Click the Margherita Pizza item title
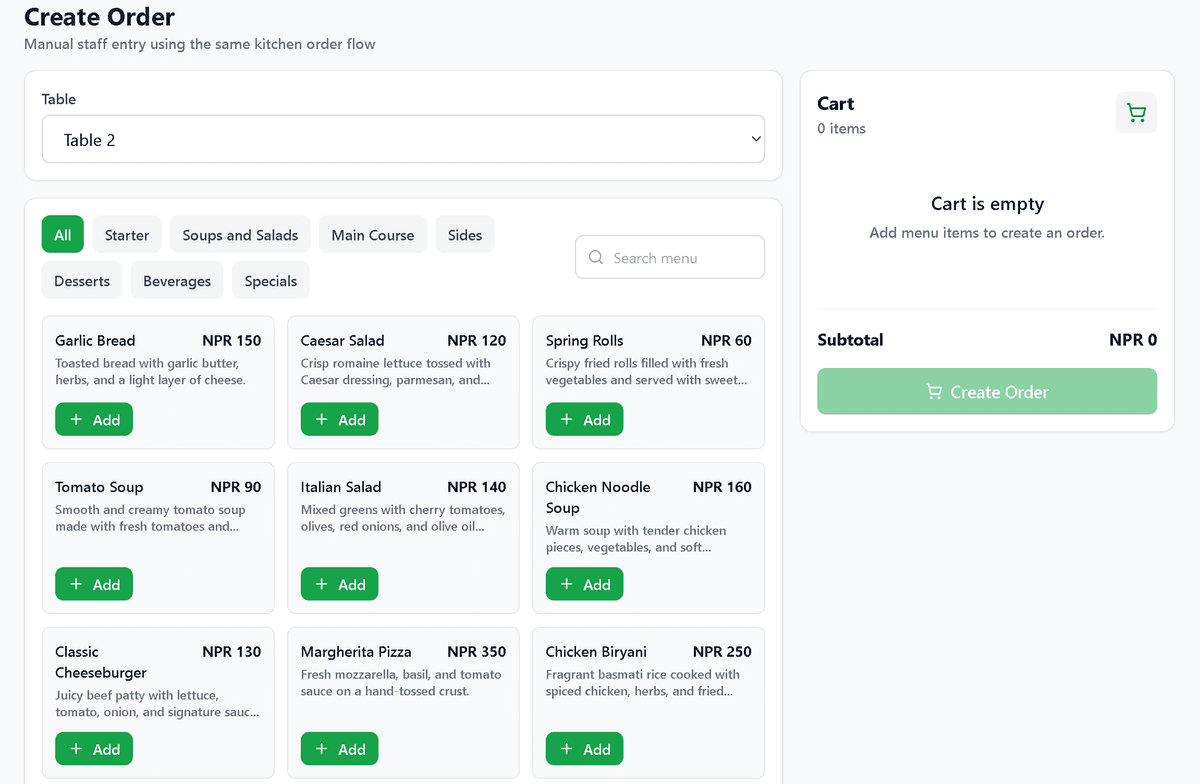The height and width of the screenshot is (784, 1200). pyautogui.click(x=356, y=651)
